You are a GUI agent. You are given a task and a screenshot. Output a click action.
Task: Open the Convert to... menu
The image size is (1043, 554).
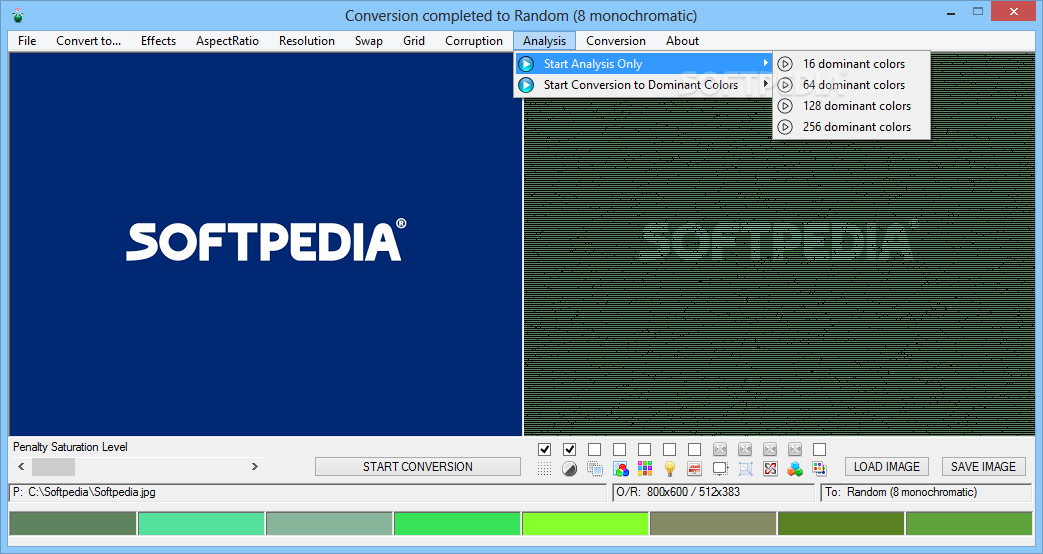(88, 41)
